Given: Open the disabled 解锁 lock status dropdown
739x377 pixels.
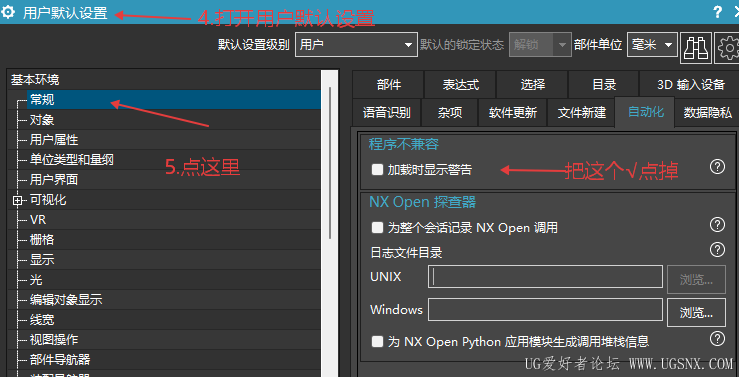Looking at the screenshot, I should click(x=540, y=45).
